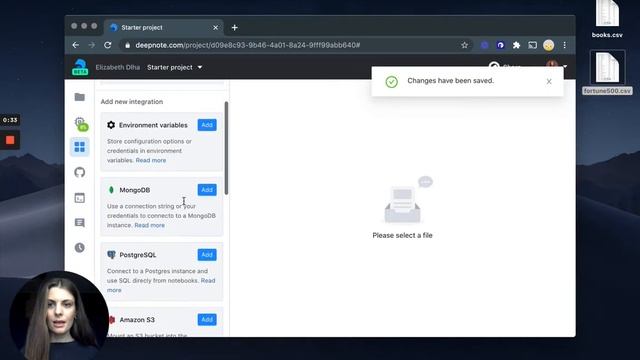
Task: Add the MongoDB integration
Action: [x=207, y=190]
